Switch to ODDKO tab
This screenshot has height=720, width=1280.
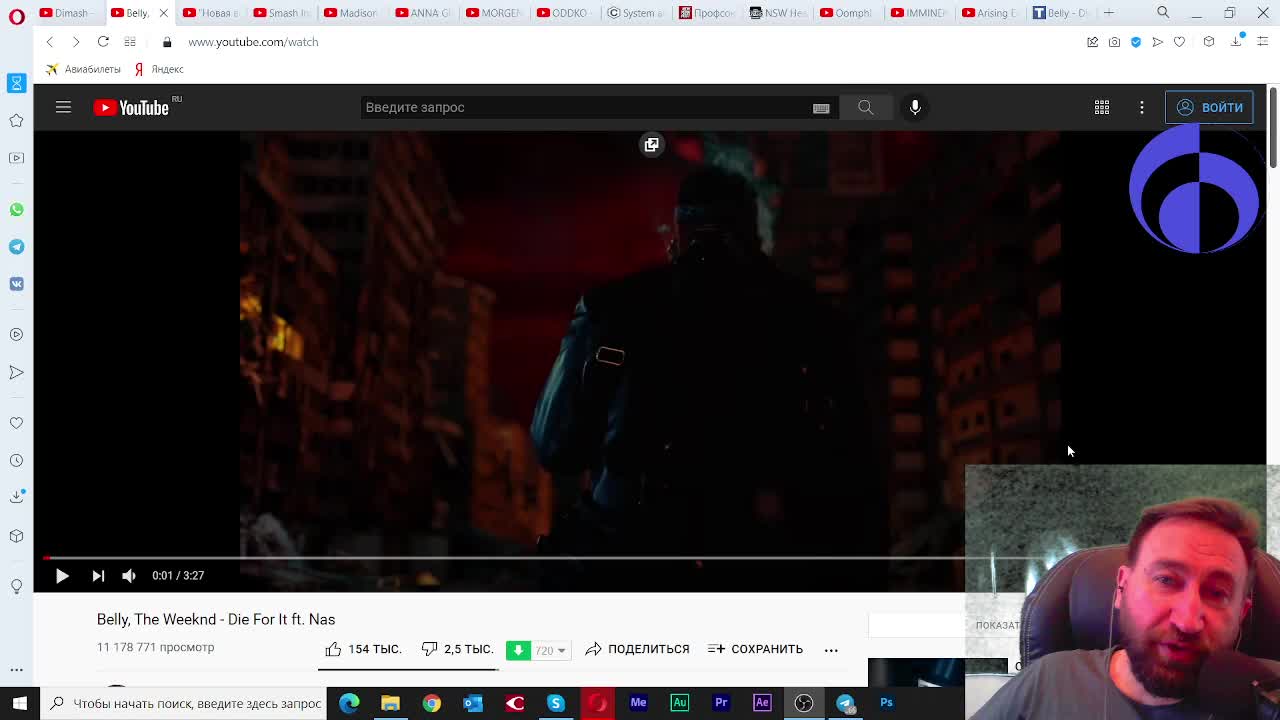tap(565, 13)
